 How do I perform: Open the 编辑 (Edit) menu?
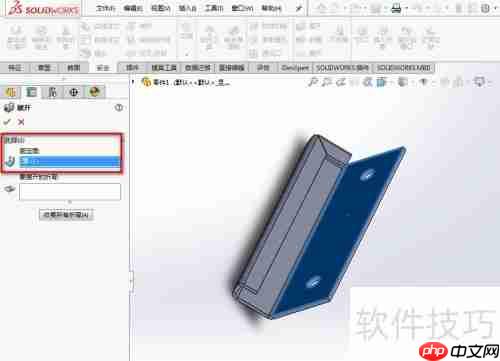(x=133, y=8)
